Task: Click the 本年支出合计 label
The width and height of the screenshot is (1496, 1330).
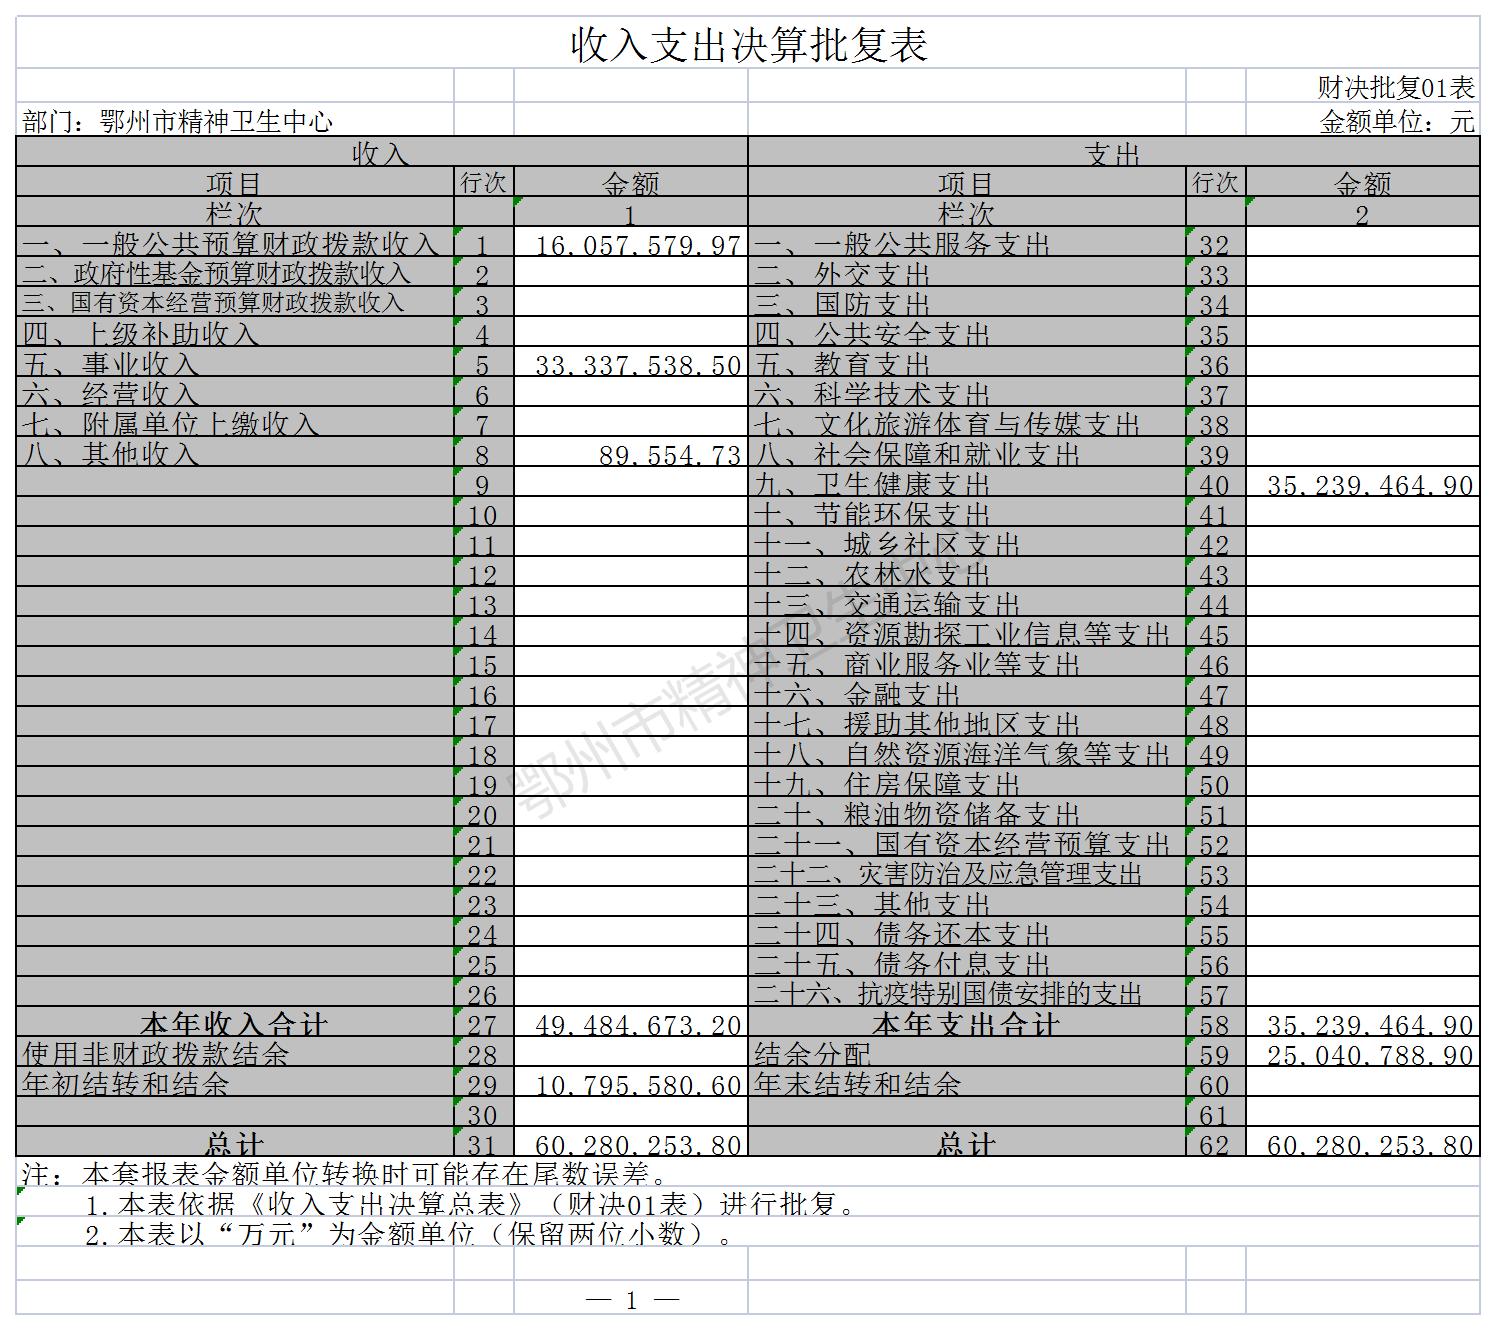Action: click(967, 1023)
